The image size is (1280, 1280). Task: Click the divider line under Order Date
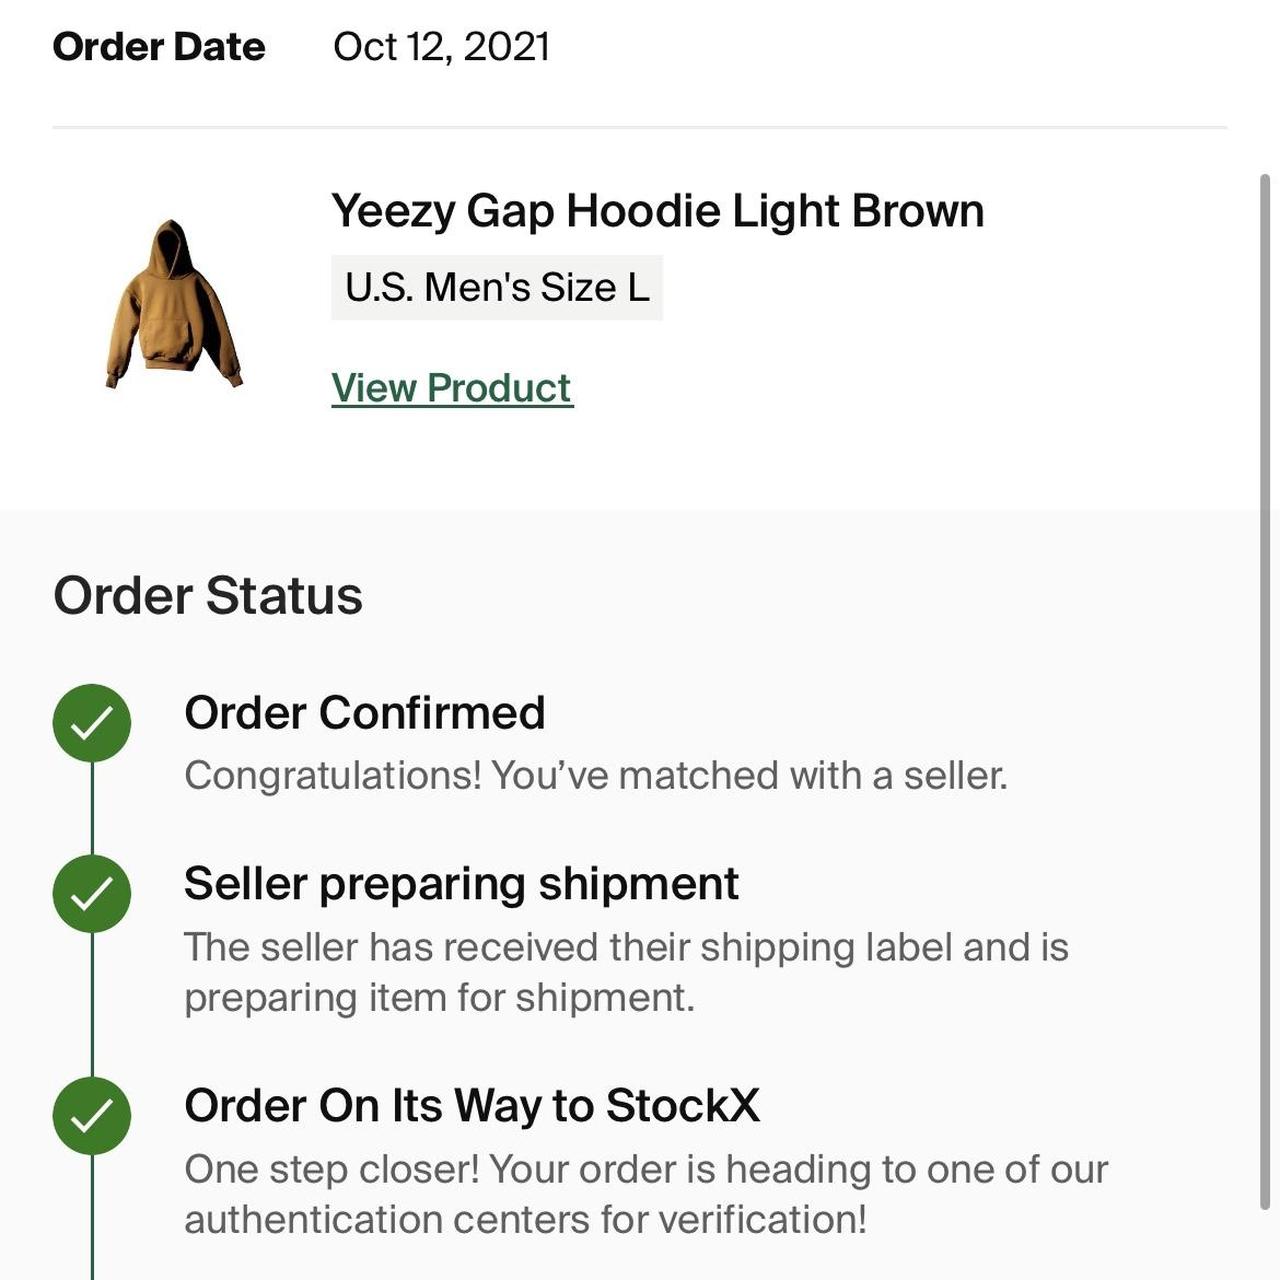pos(640,126)
